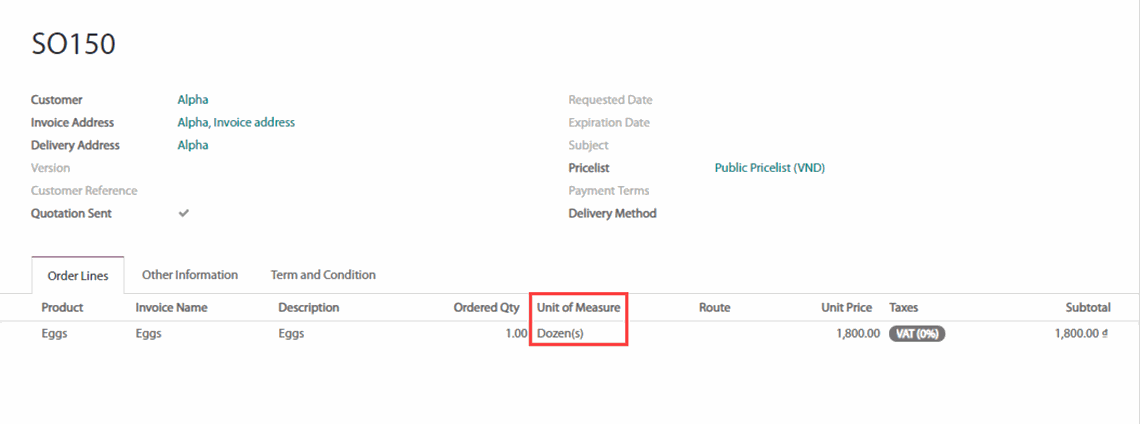
Task: Open the Term and Condition tab
Action: (323, 275)
